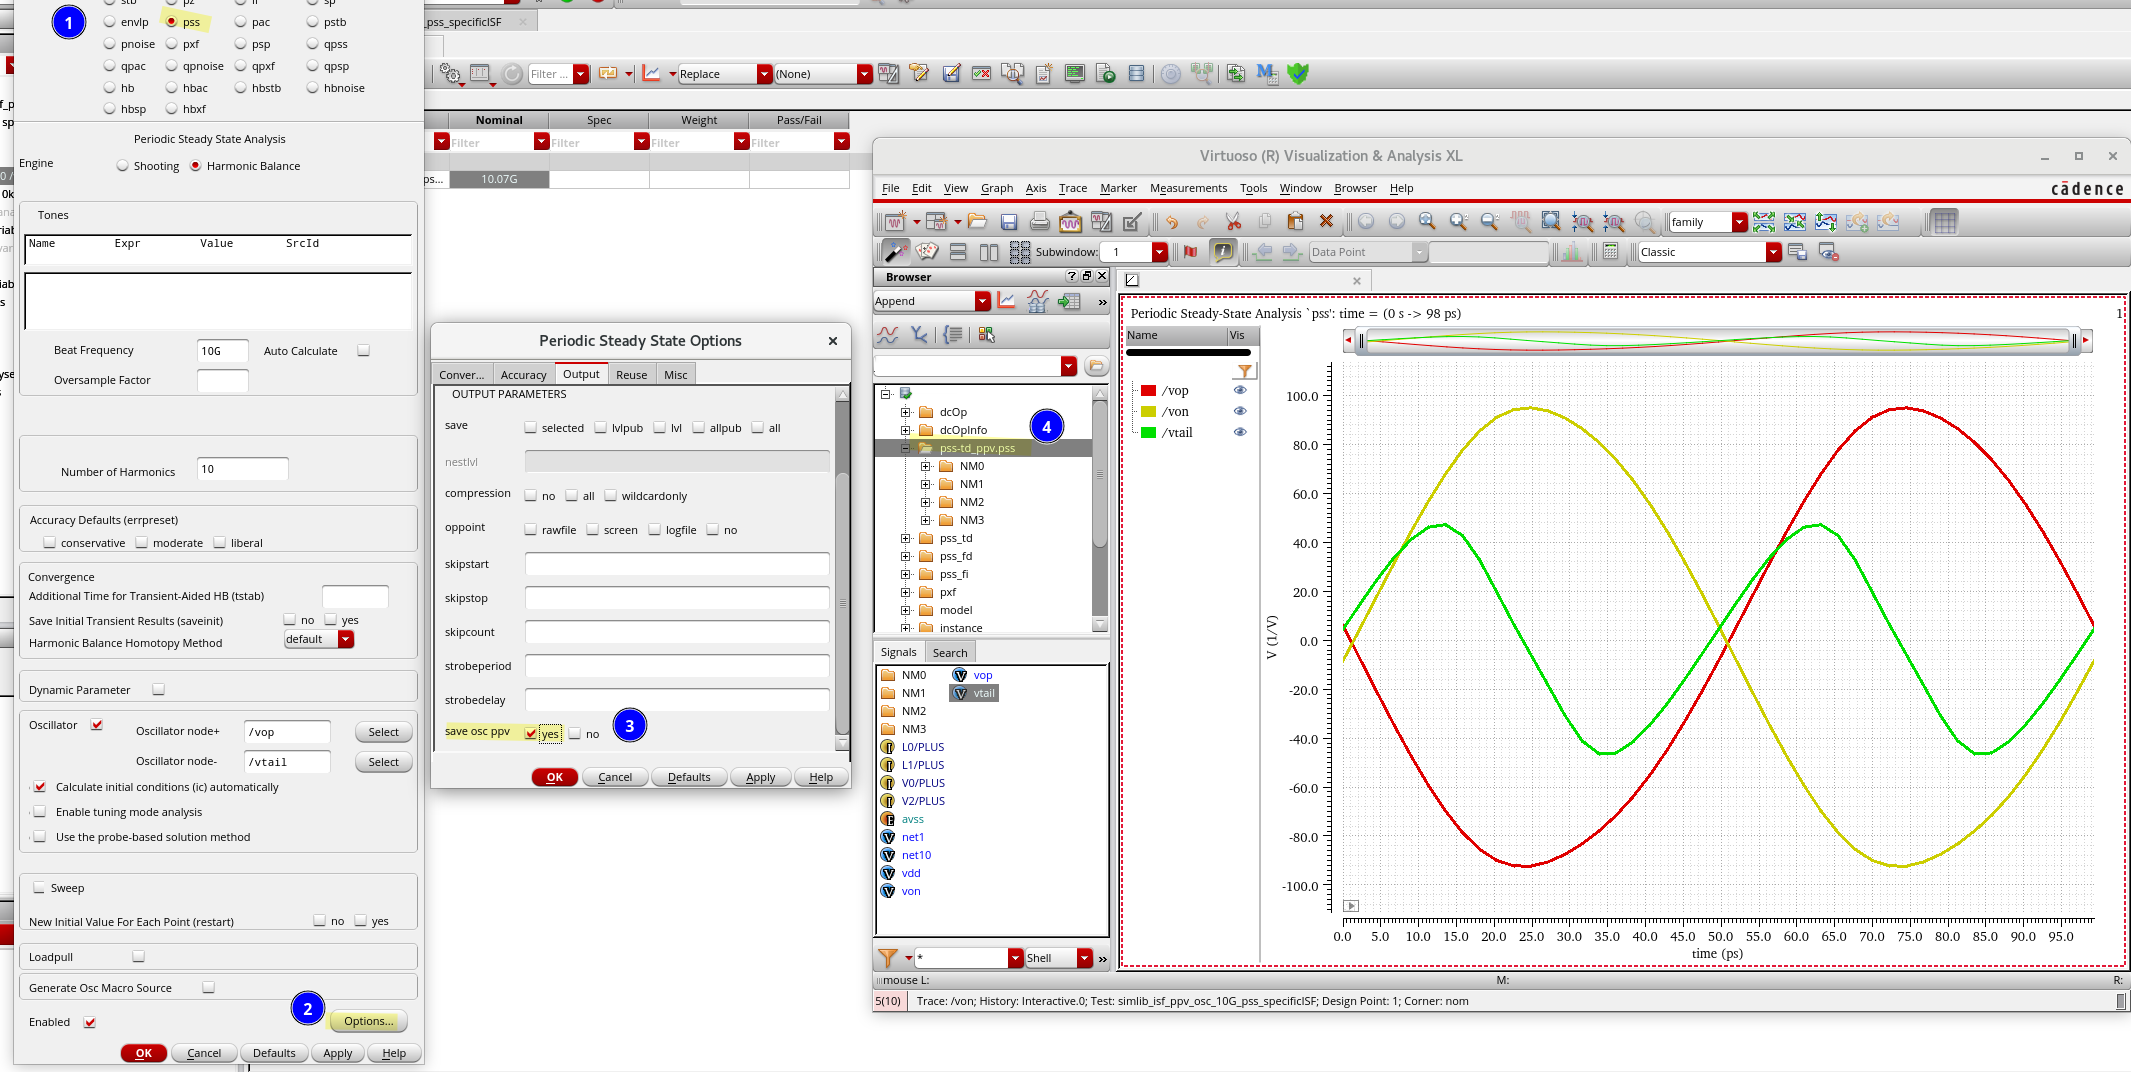Open the Measurements menu
Image resolution: width=2132 pixels, height=1073 pixels.
pyautogui.click(x=1188, y=188)
